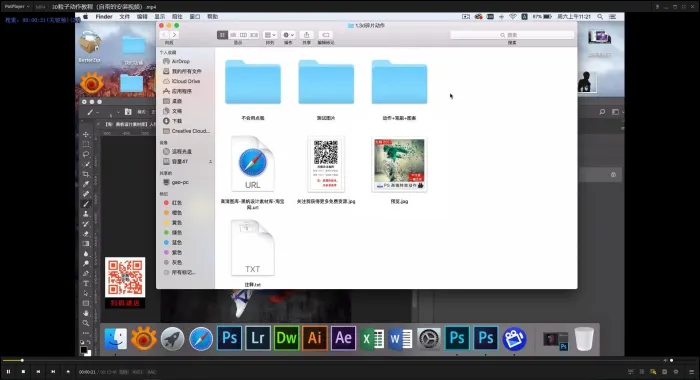Image resolution: width=700 pixels, height=380 pixels.
Task: Select the Crop tool in Photoshop
Action: pos(86,174)
